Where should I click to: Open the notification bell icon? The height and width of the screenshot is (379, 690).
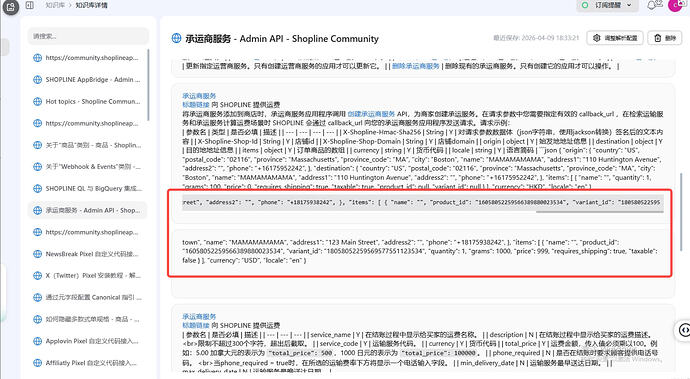[651, 5]
